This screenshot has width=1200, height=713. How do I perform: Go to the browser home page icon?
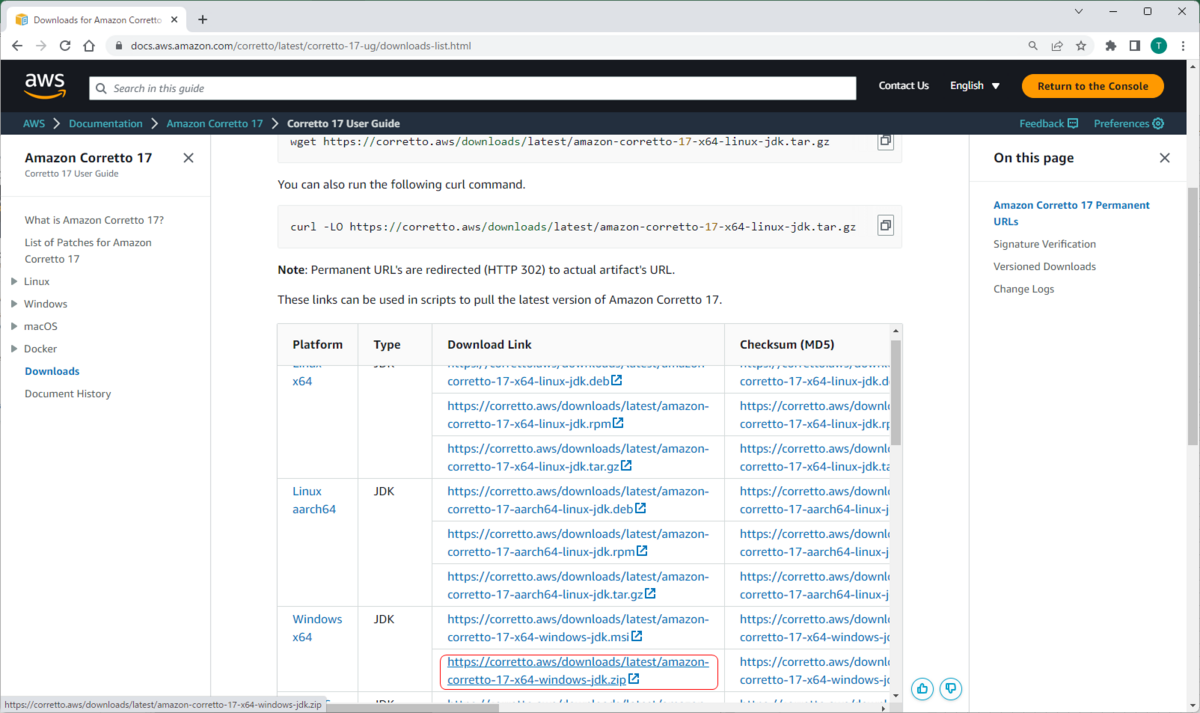pos(89,46)
